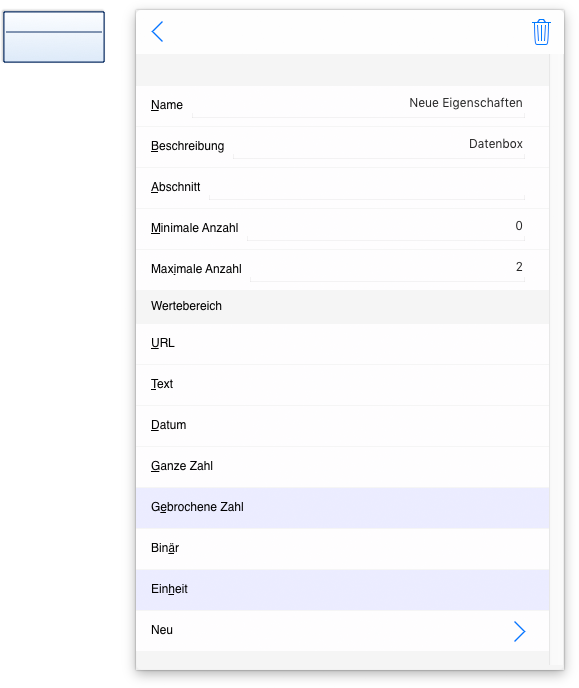The image size is (579, 688).
Task: Click the Beschreibung field showing Datenbox
Action: click(379, 145)
